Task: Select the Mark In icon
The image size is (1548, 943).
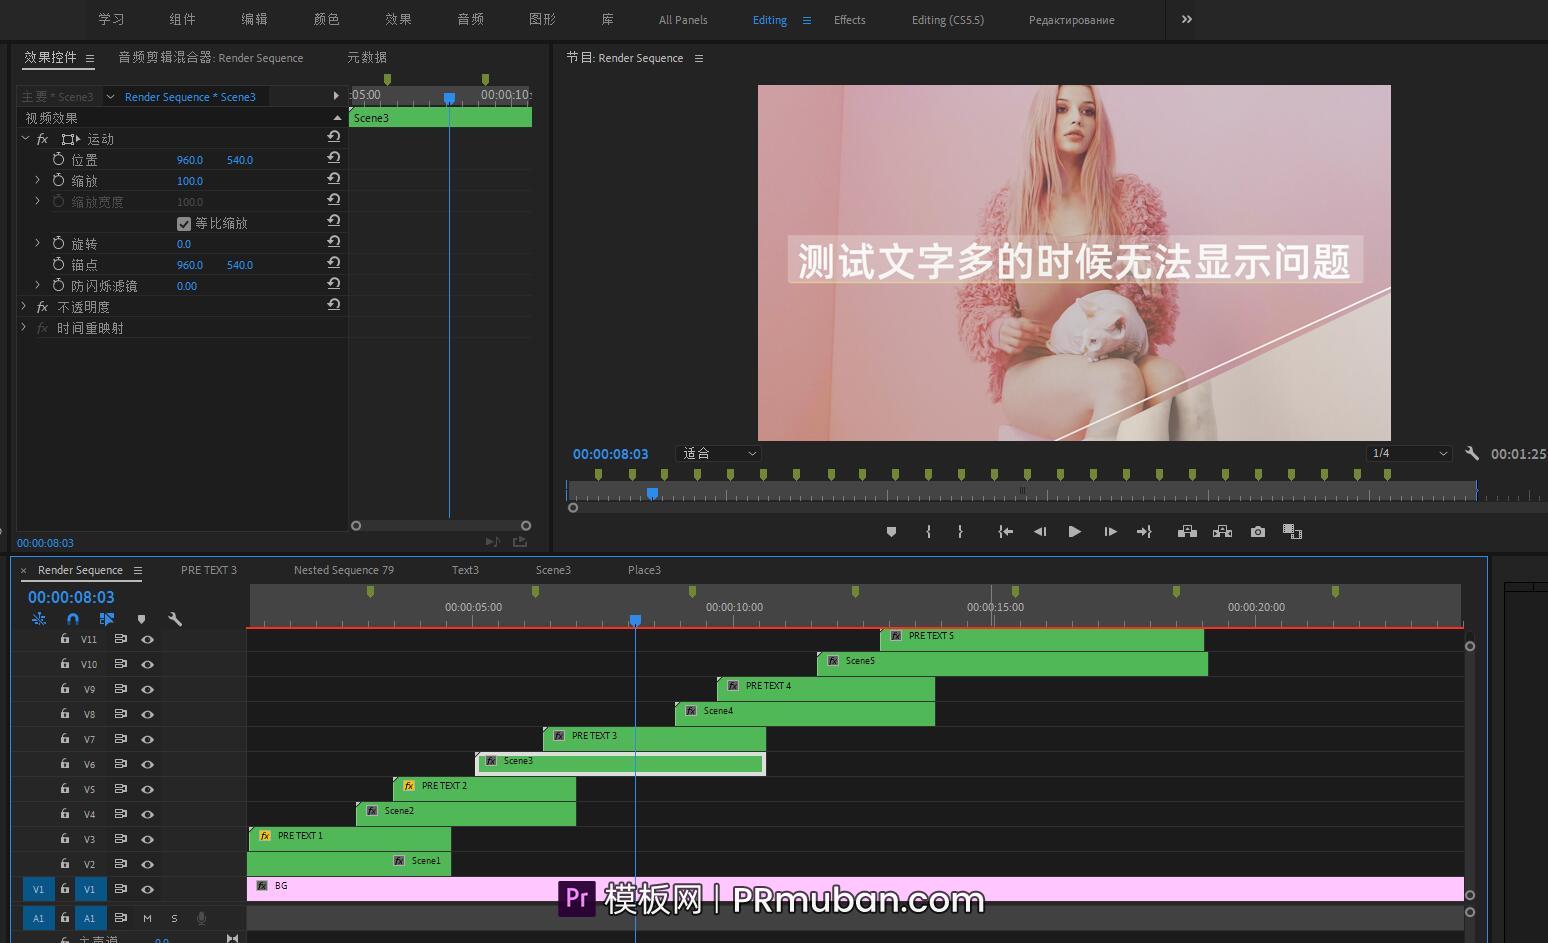Action: [927, 531]
